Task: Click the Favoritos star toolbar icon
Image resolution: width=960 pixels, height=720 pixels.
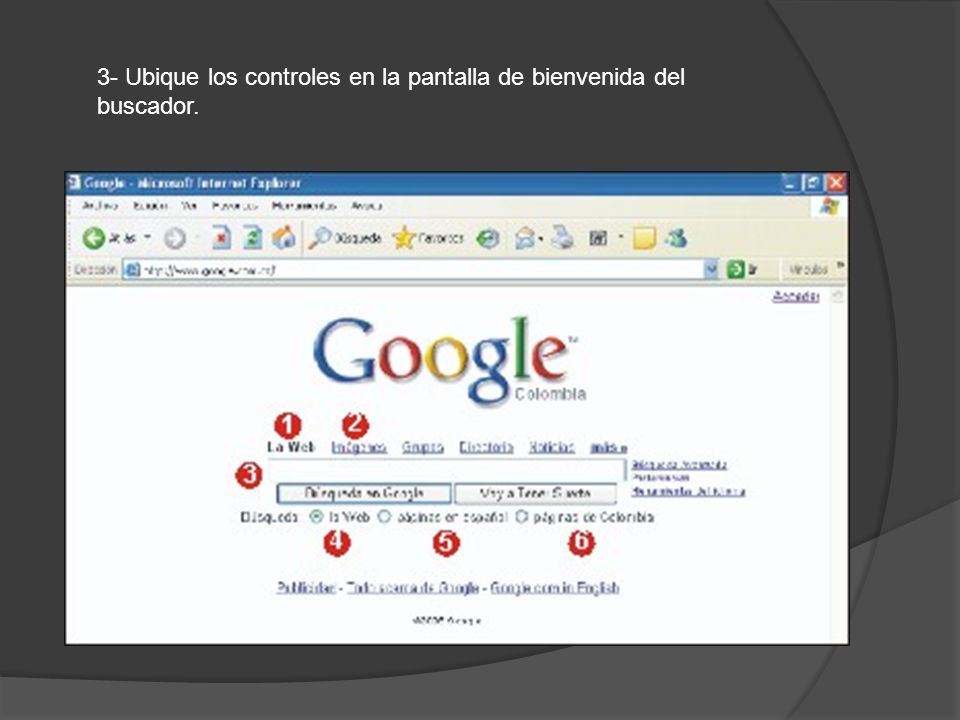Action: tap(404, 238)
